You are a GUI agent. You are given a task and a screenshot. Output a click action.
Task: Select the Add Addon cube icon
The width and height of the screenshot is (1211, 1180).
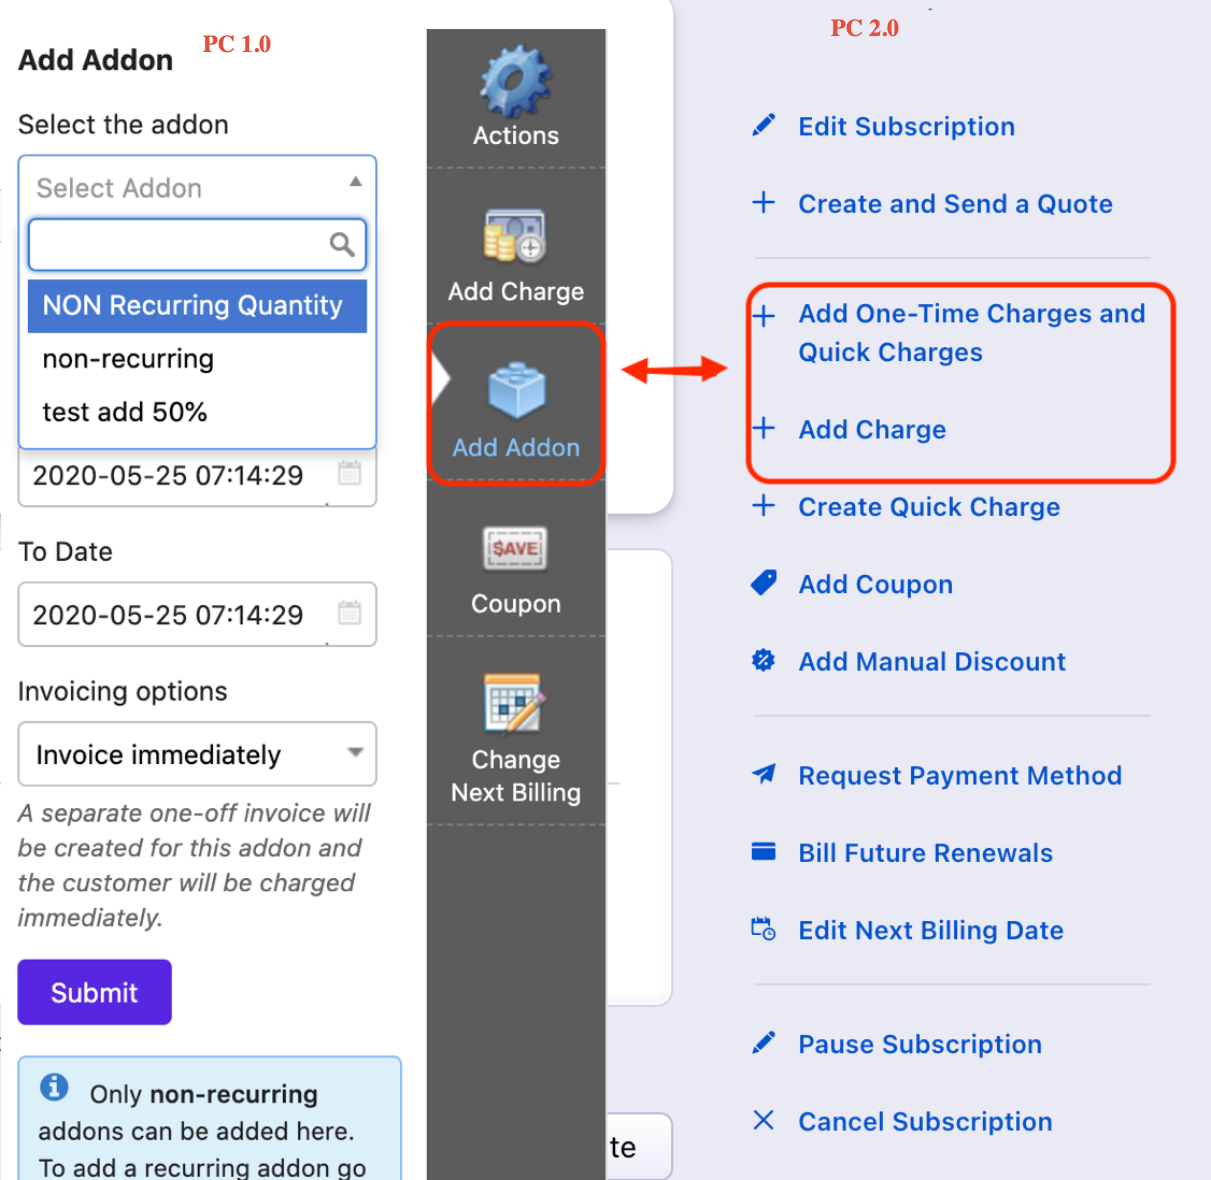tap(516, 392)
